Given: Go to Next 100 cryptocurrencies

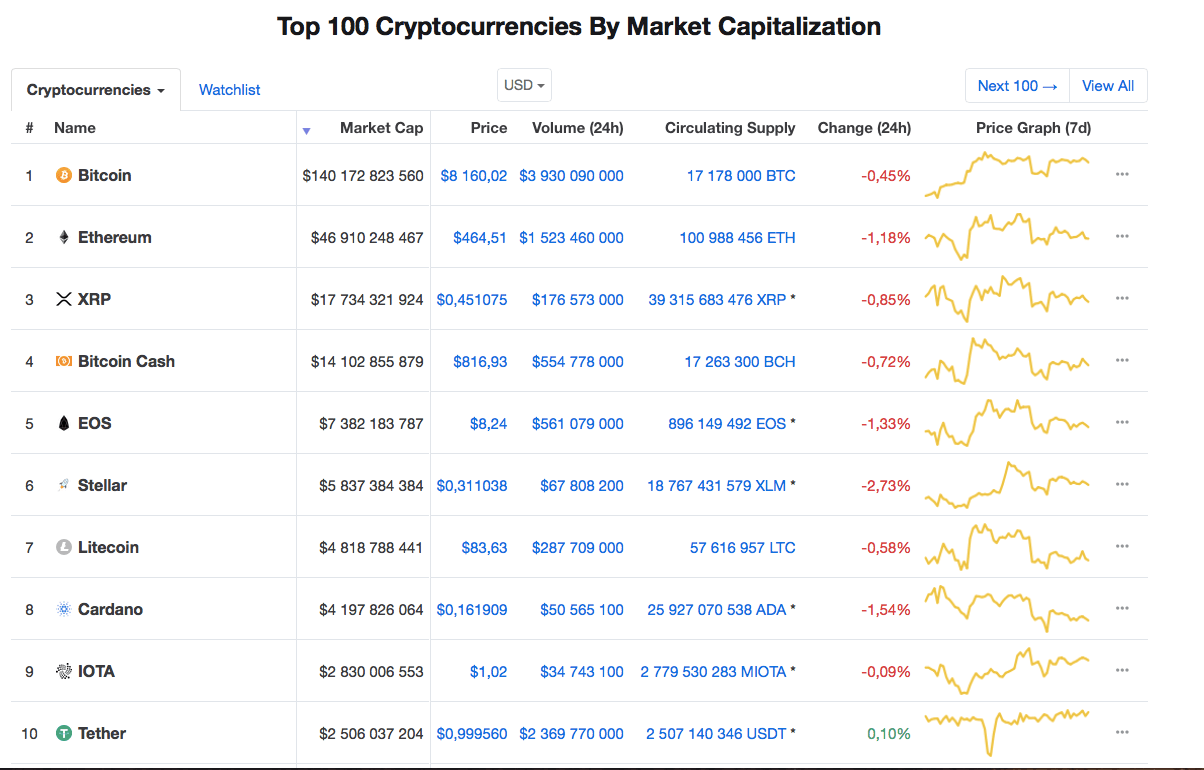Looking at the screenshot, I should (x=1017, y=86).
